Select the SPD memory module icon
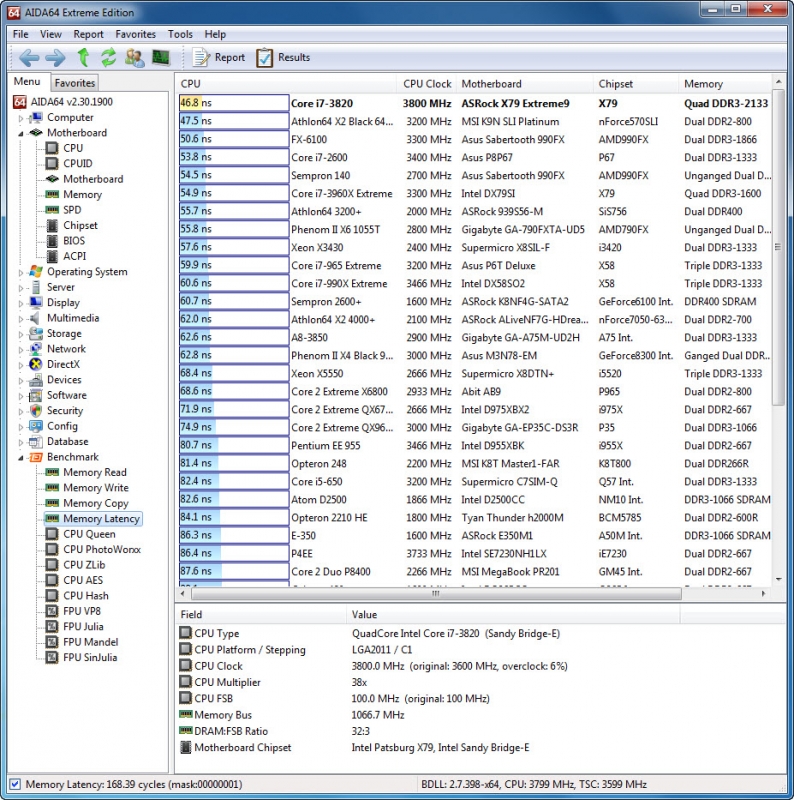The image size is (794, 800). [52, 210]
